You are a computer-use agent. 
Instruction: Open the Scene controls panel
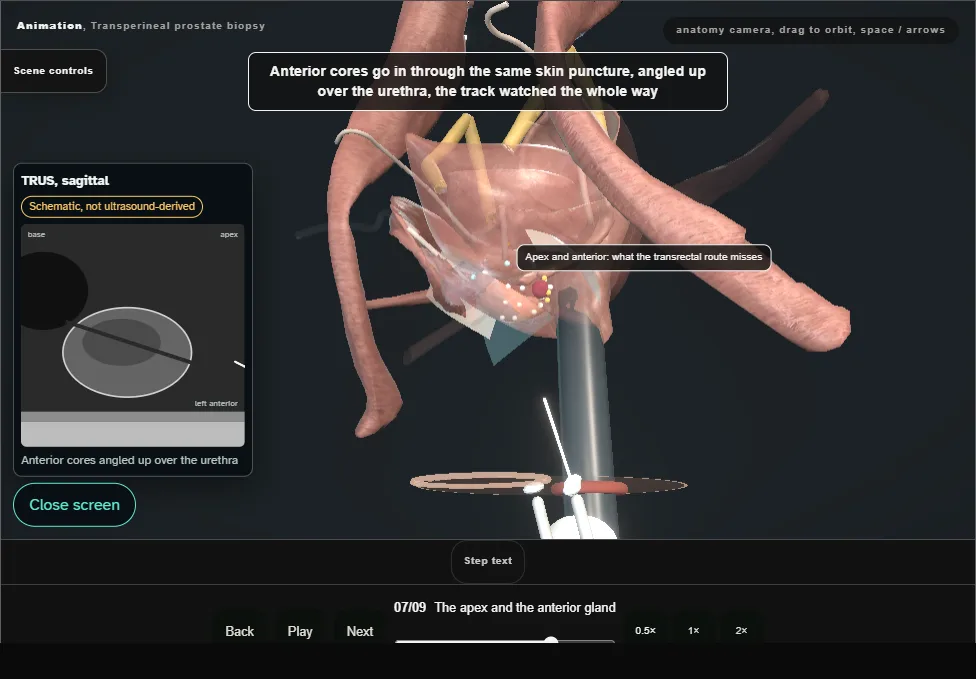coord(54,71)
